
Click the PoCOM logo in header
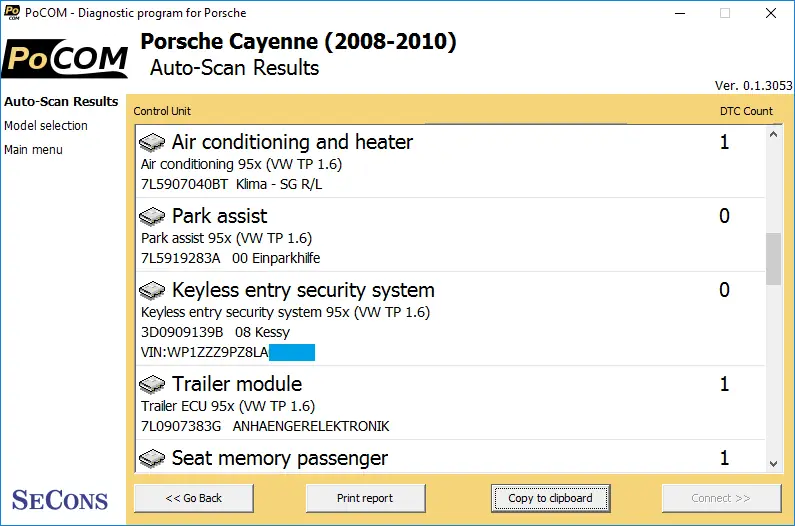(65, 58)
